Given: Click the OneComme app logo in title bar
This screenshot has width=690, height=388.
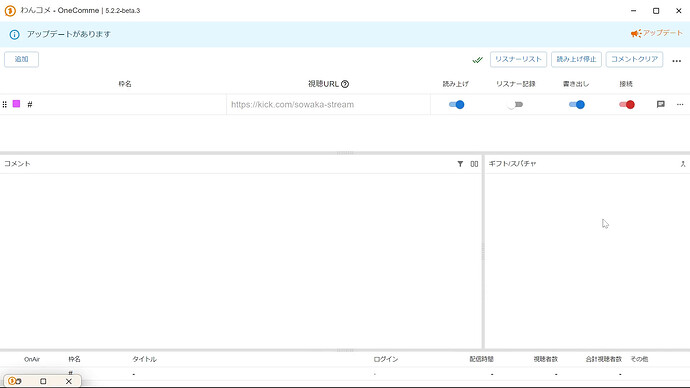Looking at the screenshot, I should (10, 11).
